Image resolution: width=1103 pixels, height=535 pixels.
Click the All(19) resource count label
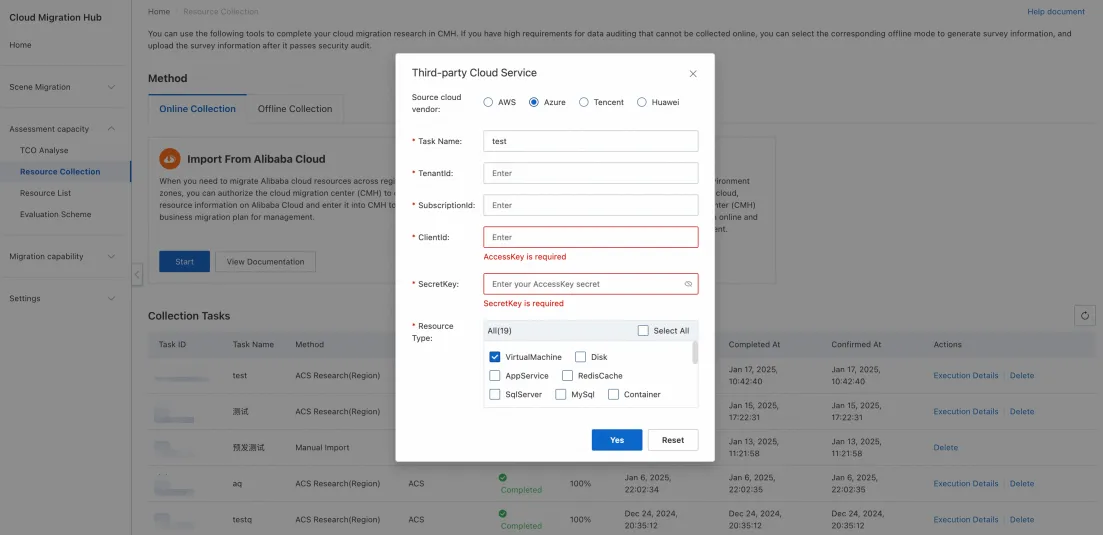click(x=499, y=330)
